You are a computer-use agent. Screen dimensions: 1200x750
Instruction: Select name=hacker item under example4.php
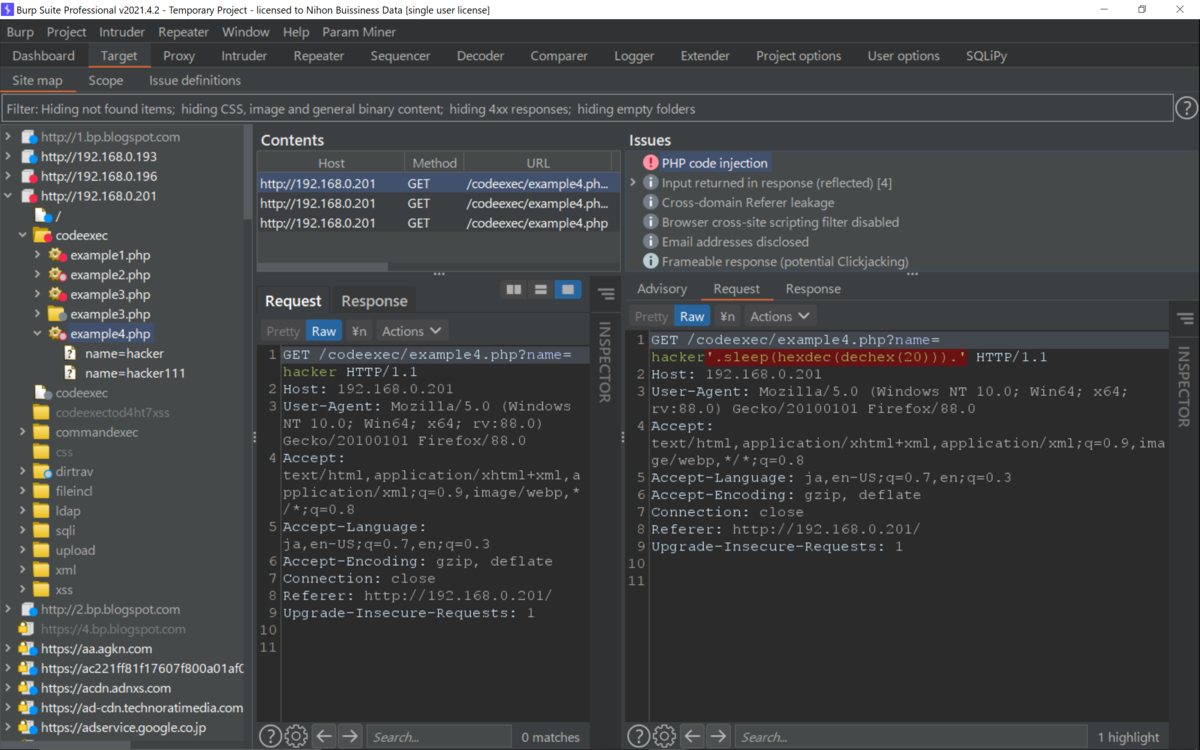tap(124, 354)
